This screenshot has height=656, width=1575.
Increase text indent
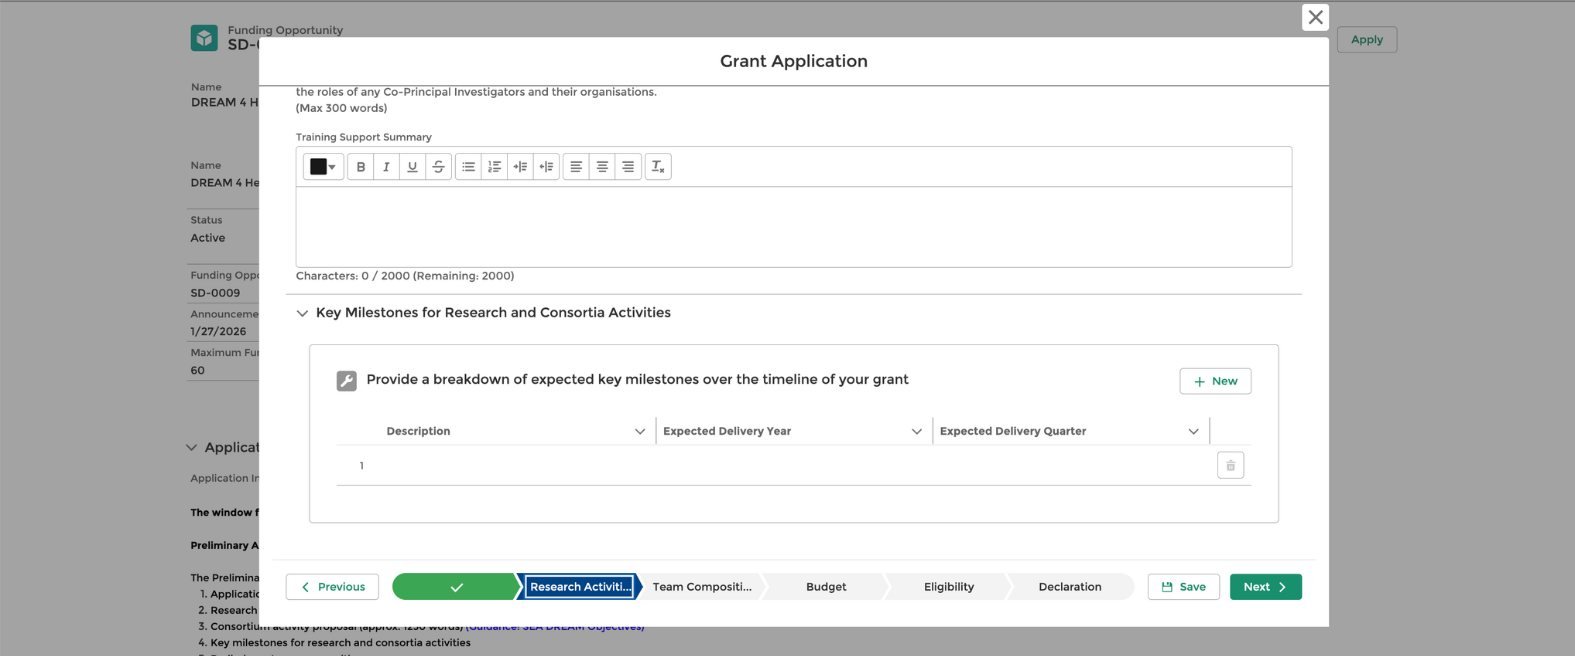click(x=520, y=167)
